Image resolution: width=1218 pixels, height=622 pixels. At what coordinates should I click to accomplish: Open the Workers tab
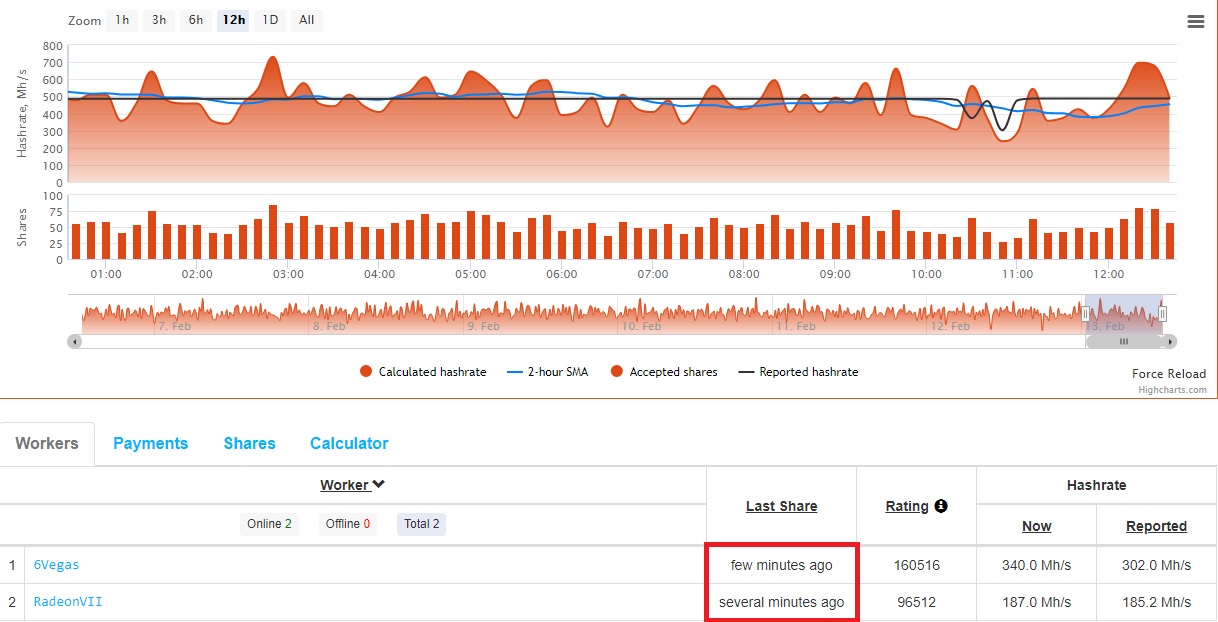tap(47, 443)
